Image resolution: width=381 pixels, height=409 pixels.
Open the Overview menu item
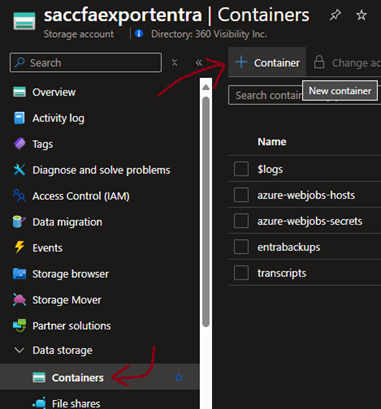point(54,92)
